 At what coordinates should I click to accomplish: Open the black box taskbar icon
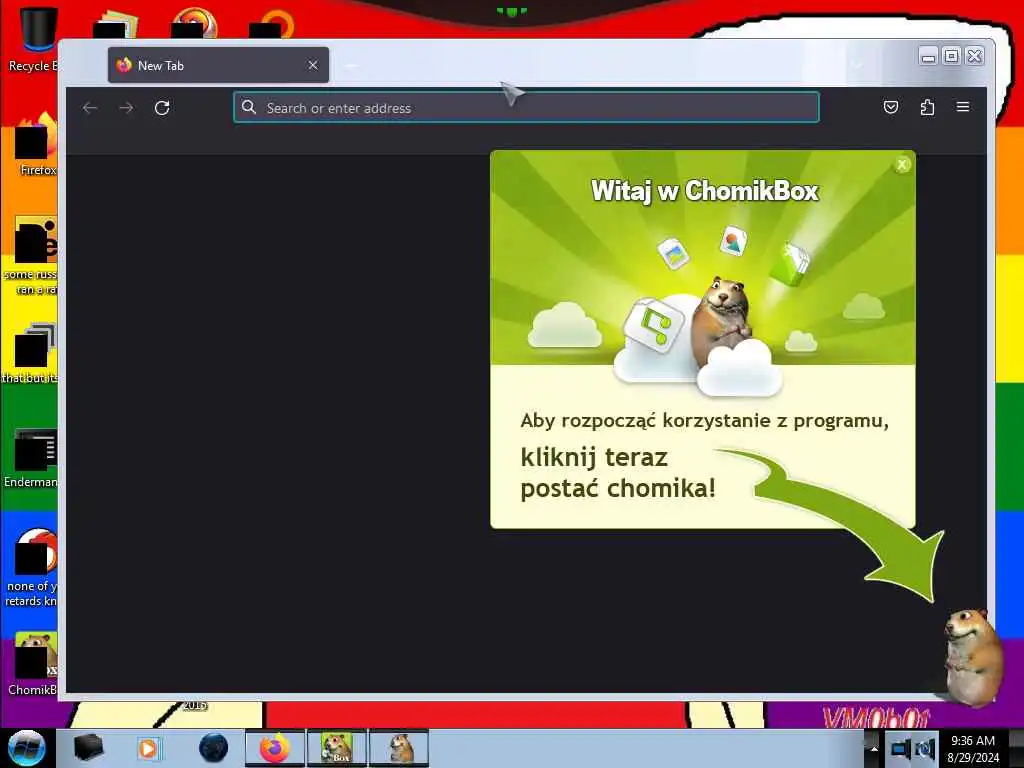click(88, 748)
